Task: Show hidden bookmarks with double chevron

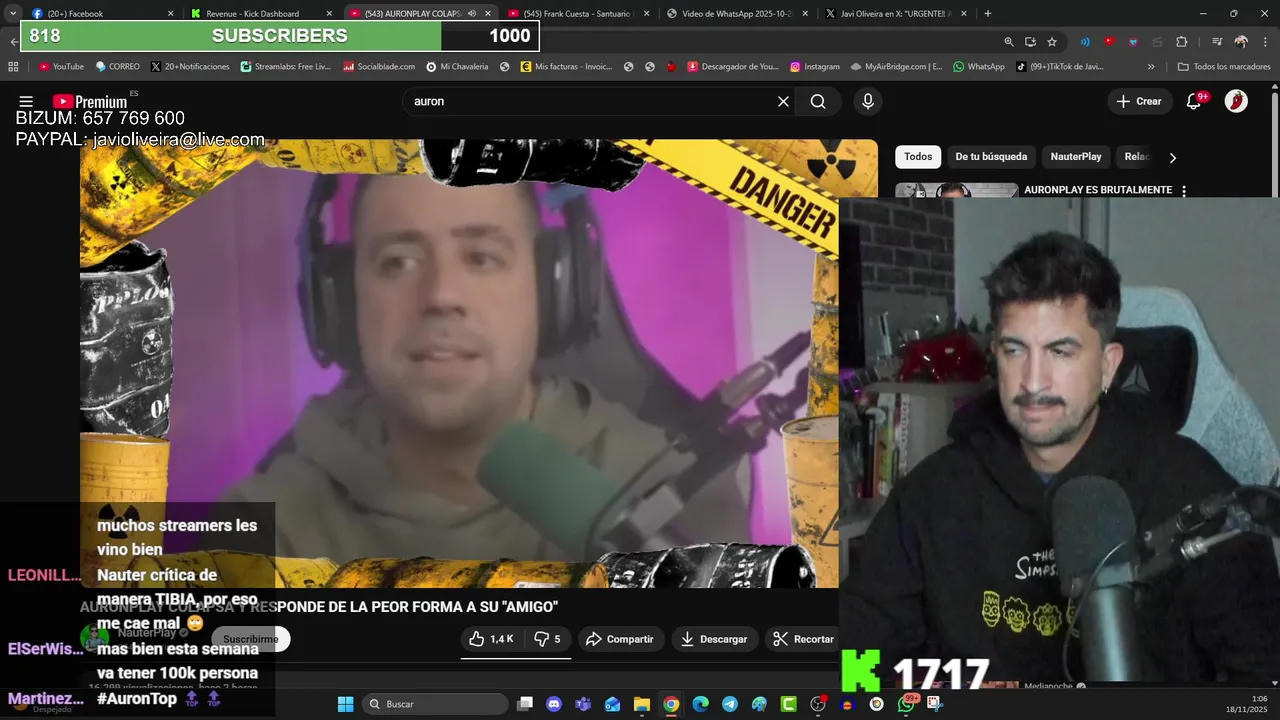Action: [x=1151, y=67]
